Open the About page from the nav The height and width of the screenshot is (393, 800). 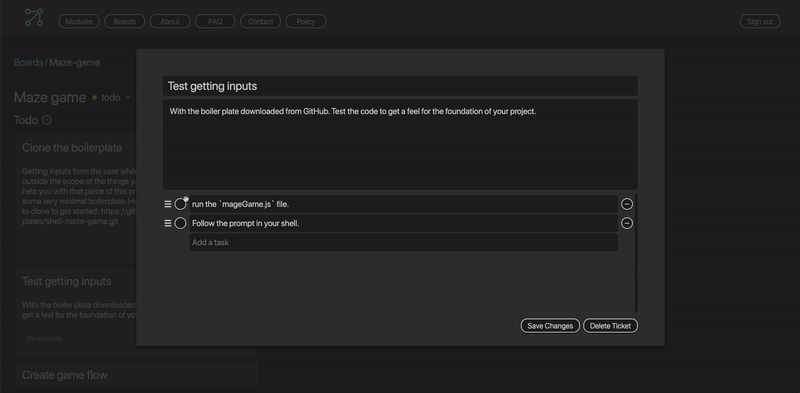point(170,21)
